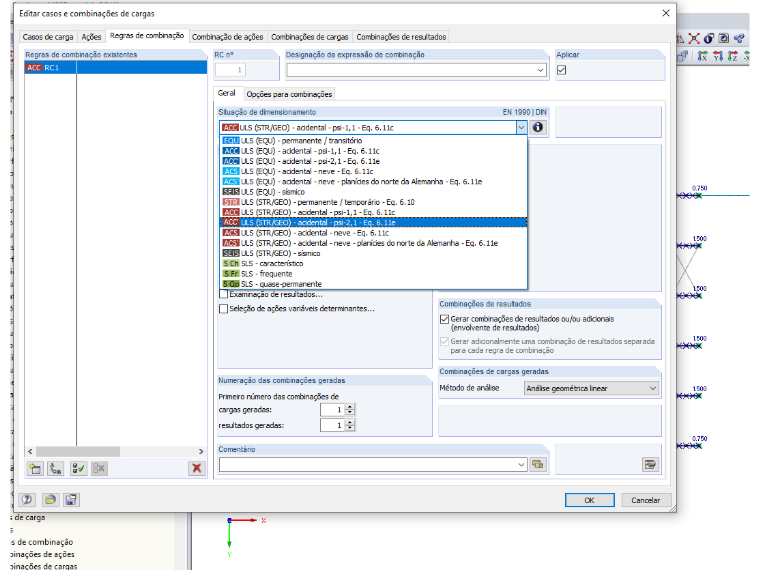Screen dimensions: 760x570
Task: Open Regras de combinação tab
Action: (147, 36)
